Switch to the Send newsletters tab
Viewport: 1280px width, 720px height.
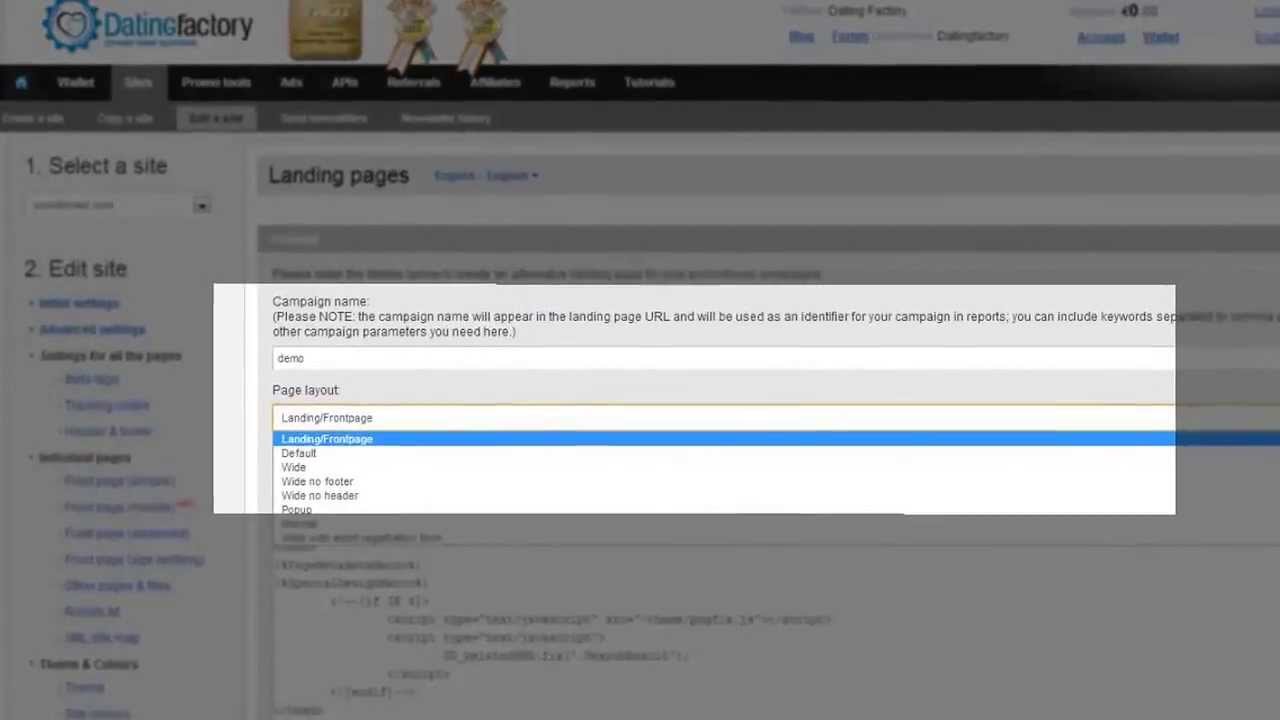coord(324,119)
